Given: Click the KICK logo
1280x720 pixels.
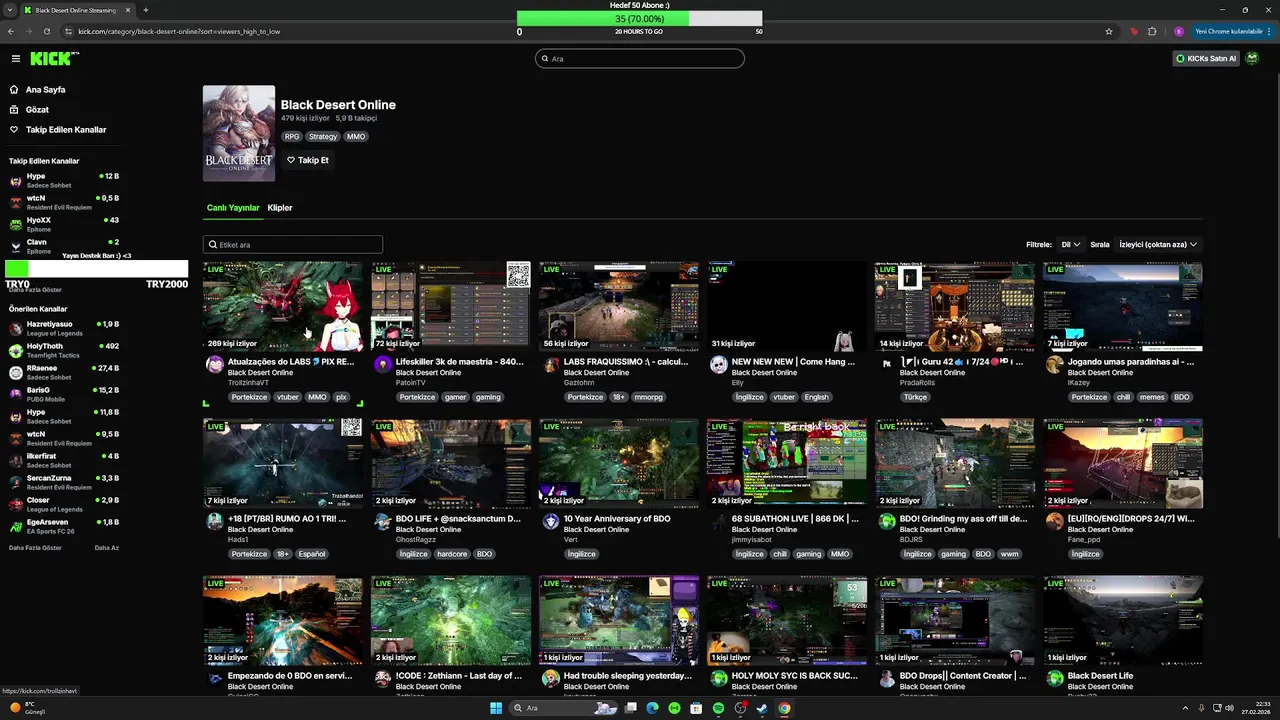Looking at the screenshot, I should (x=53, y=59).
